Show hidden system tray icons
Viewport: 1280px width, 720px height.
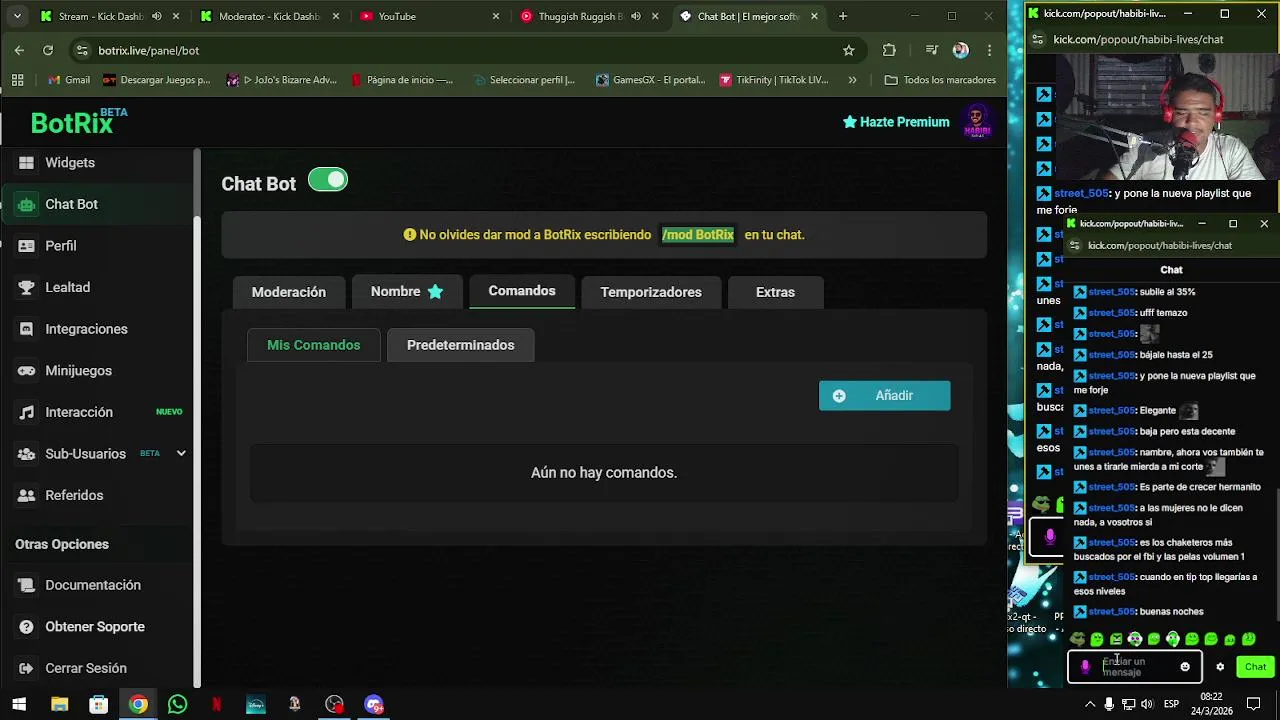(x=1090, y=704)
